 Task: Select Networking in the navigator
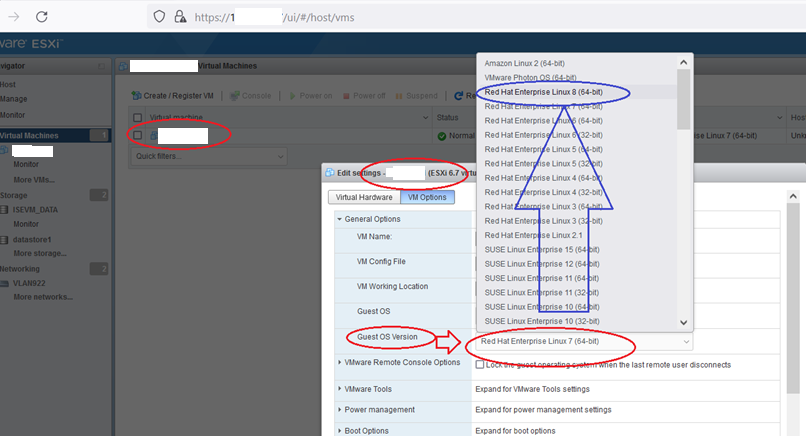point(20,269)
